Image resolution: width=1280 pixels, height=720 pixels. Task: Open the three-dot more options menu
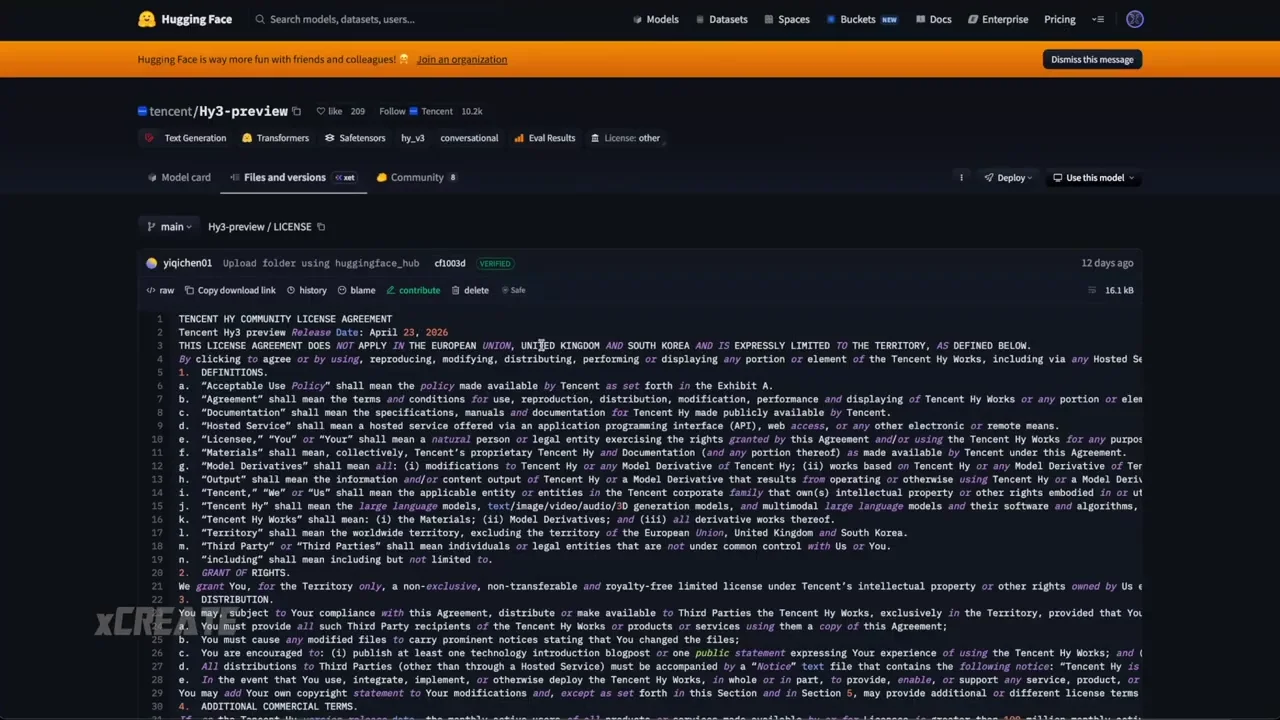tap(961, 178)
